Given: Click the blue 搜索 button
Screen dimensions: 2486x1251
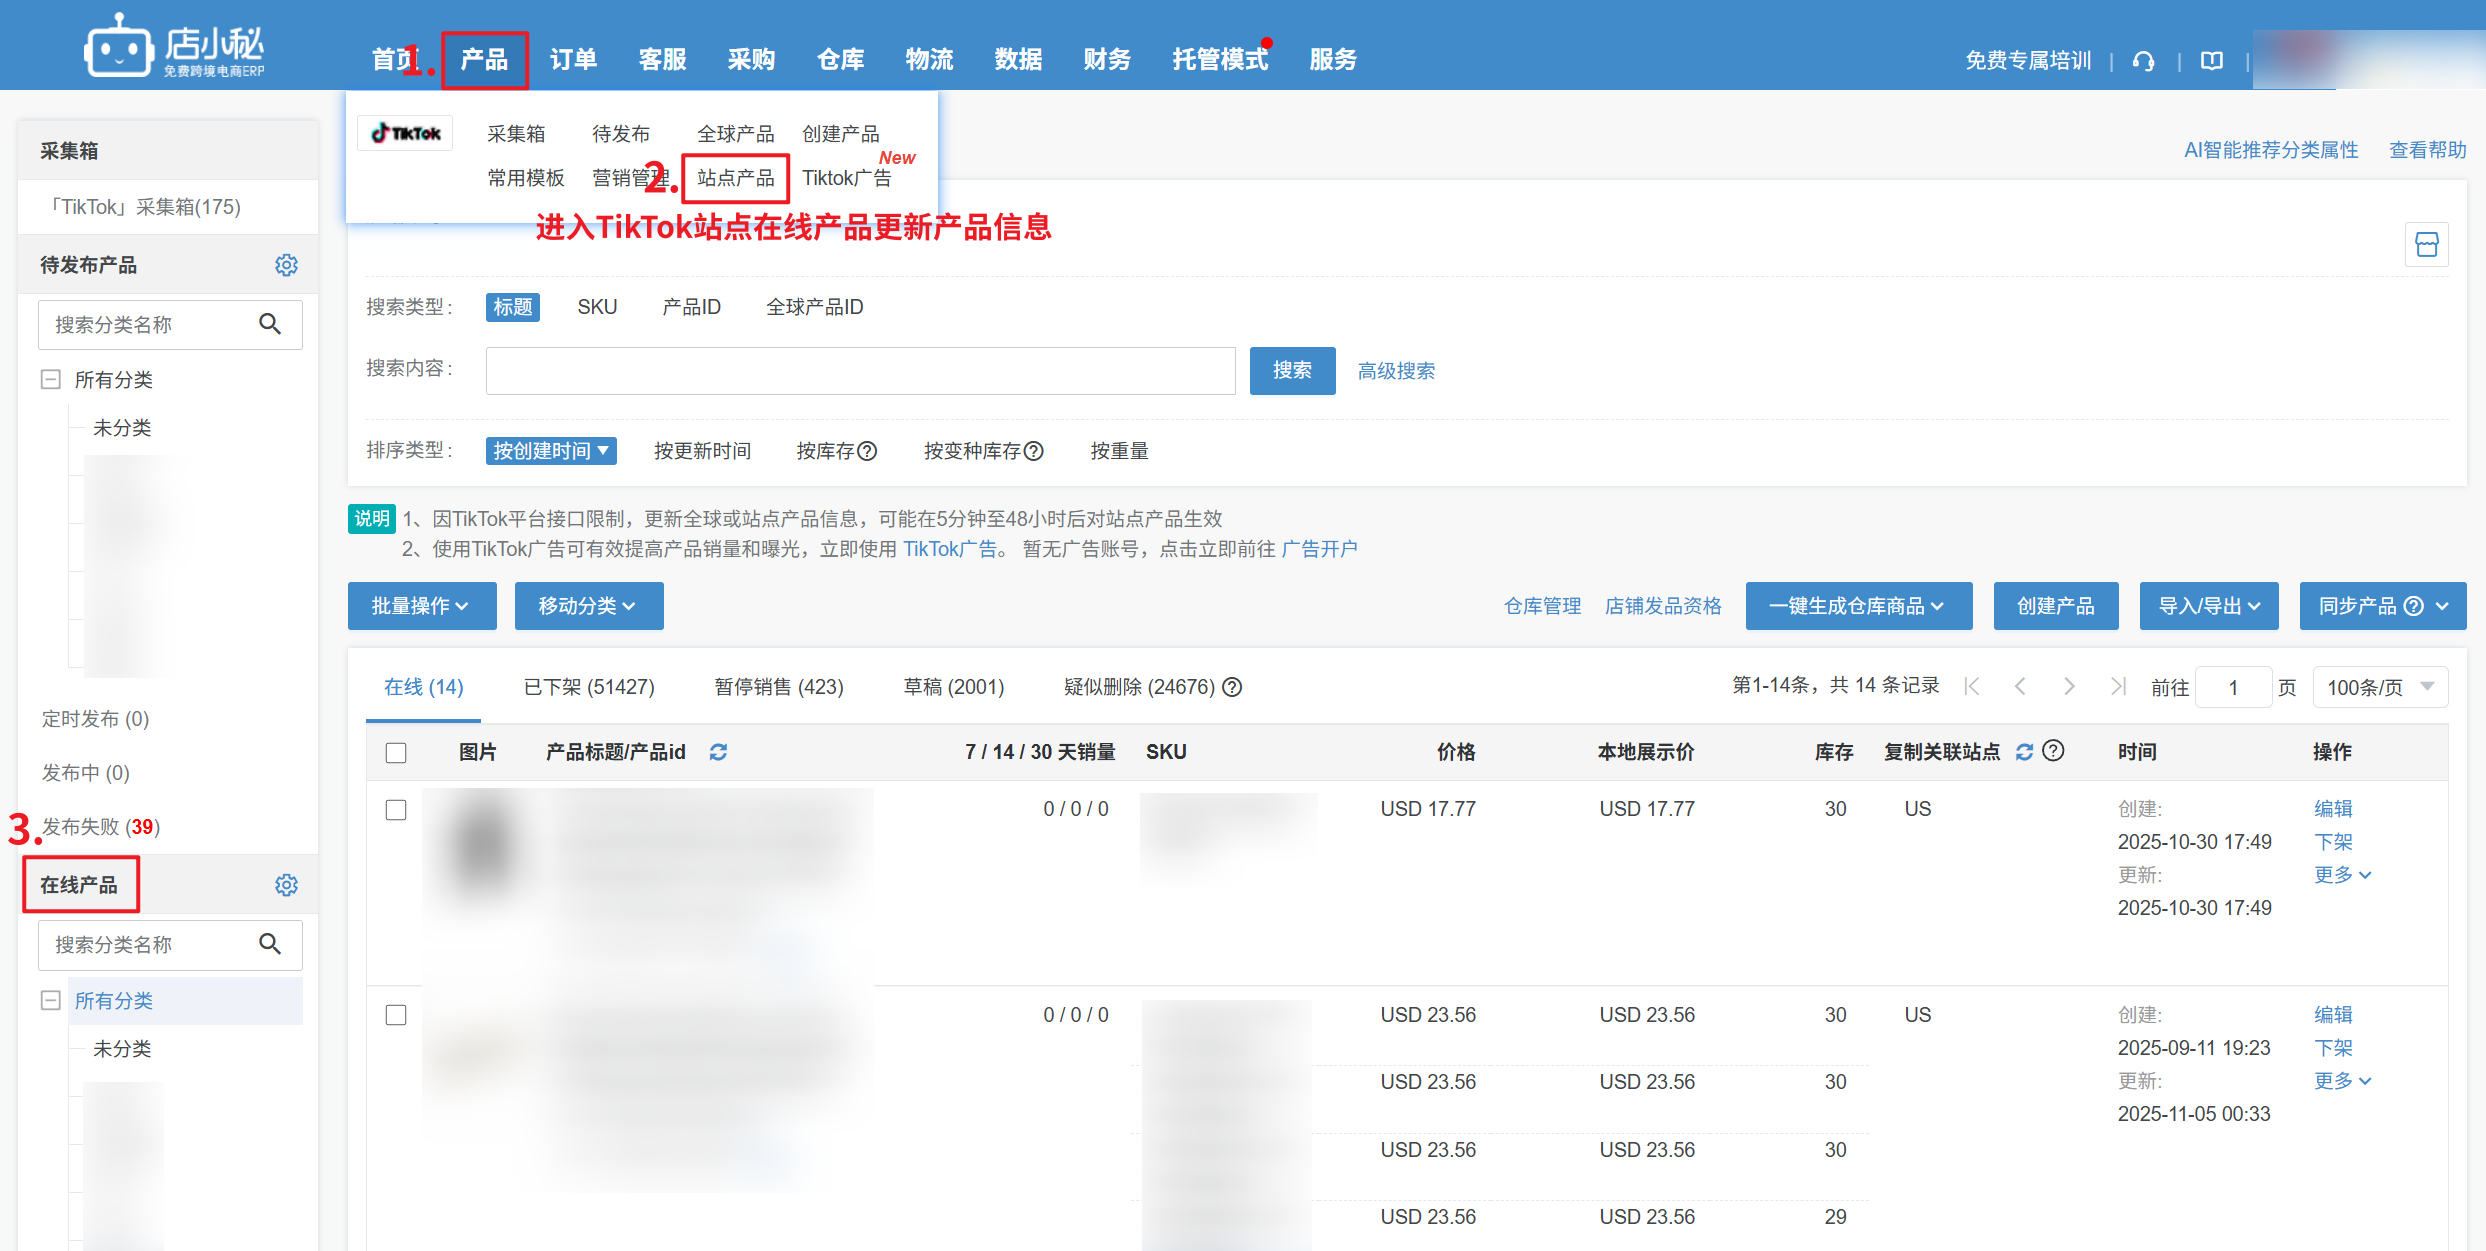Looking at the screenshot, I should click(x=1292, y=371).
